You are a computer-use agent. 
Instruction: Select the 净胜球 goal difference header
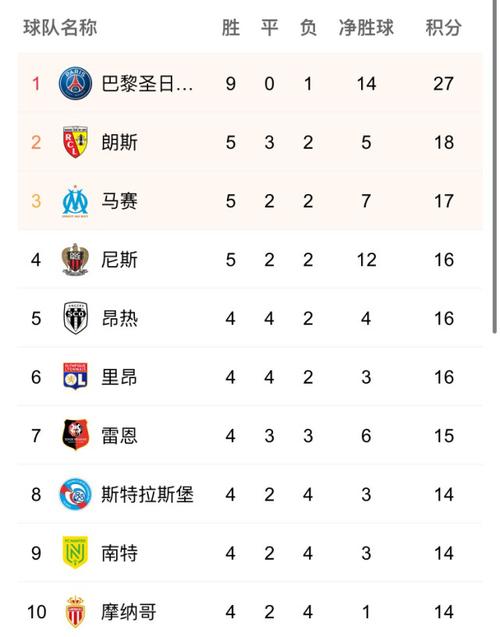[366, 28]
